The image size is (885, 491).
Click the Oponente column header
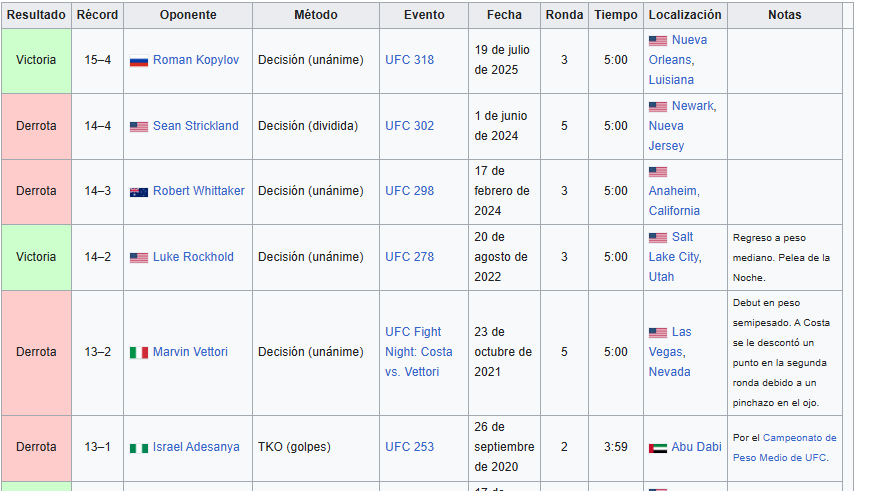[188, 15]
